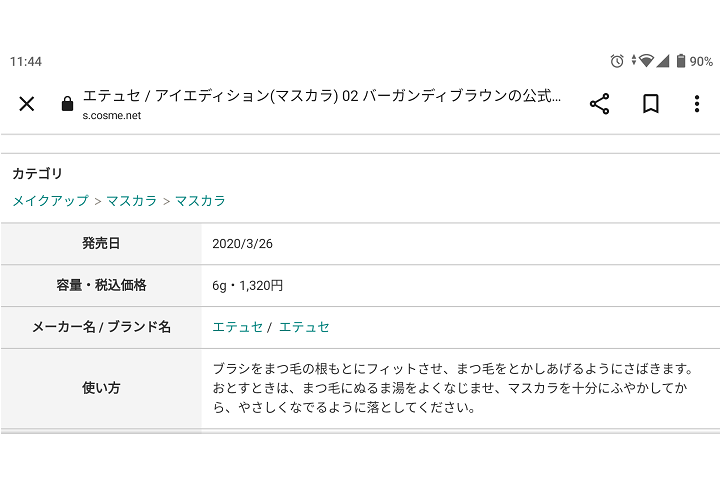Open the last マスカラ breadcrumb link
The image size is (720, 481).
200,201
